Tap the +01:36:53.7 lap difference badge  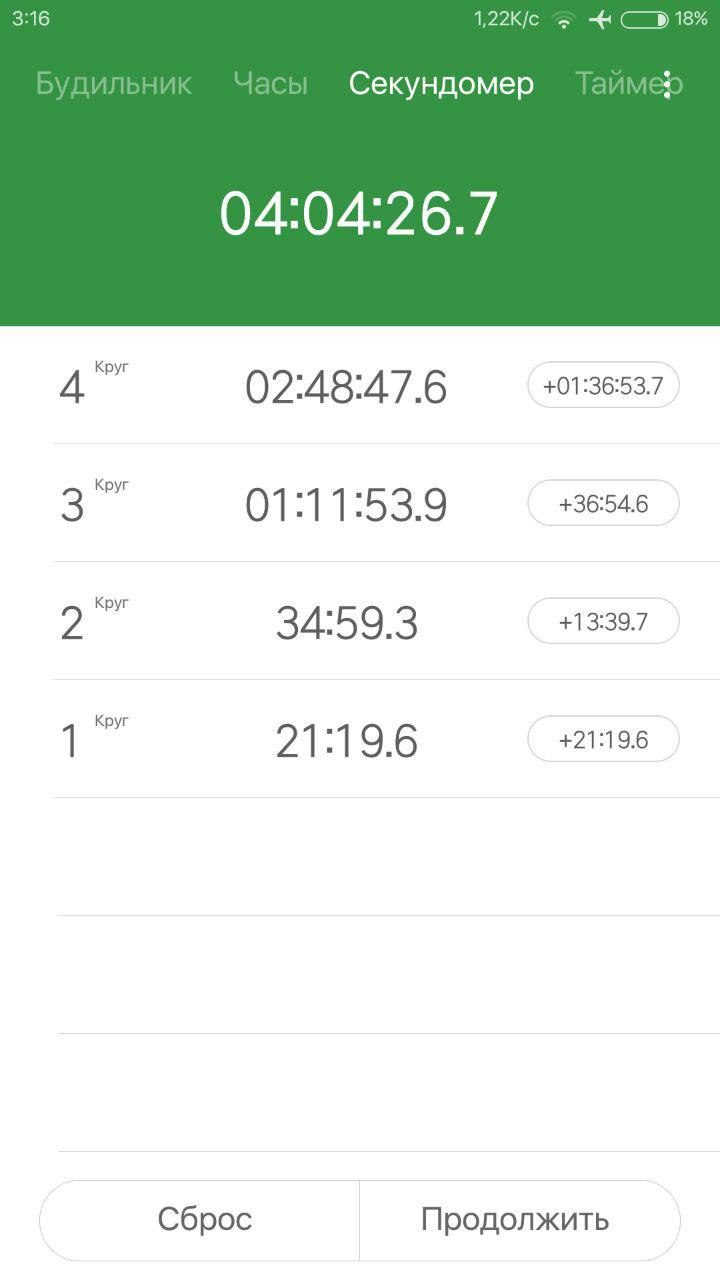(603, 385)
